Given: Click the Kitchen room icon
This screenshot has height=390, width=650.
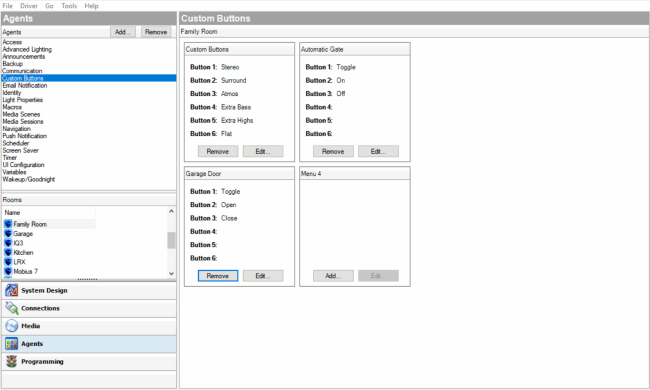Looking at the screenshot, I should tap(8, 252).
